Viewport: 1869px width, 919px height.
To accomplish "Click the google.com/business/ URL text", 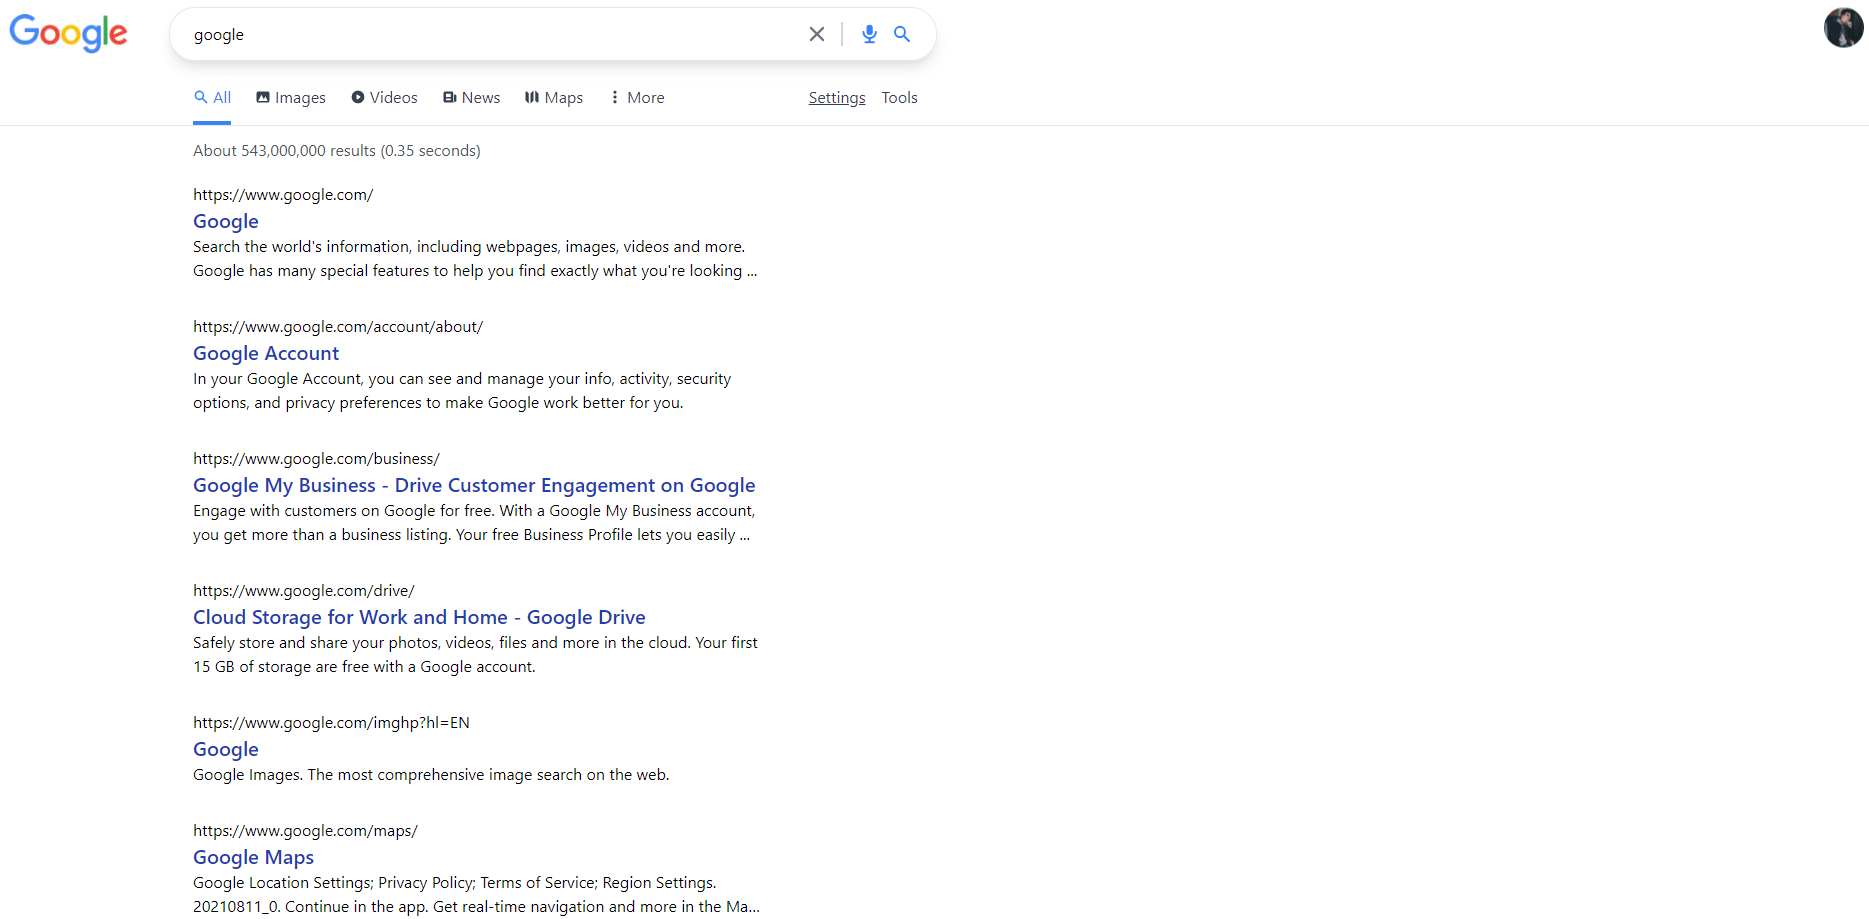I will (x=316, y=458).
